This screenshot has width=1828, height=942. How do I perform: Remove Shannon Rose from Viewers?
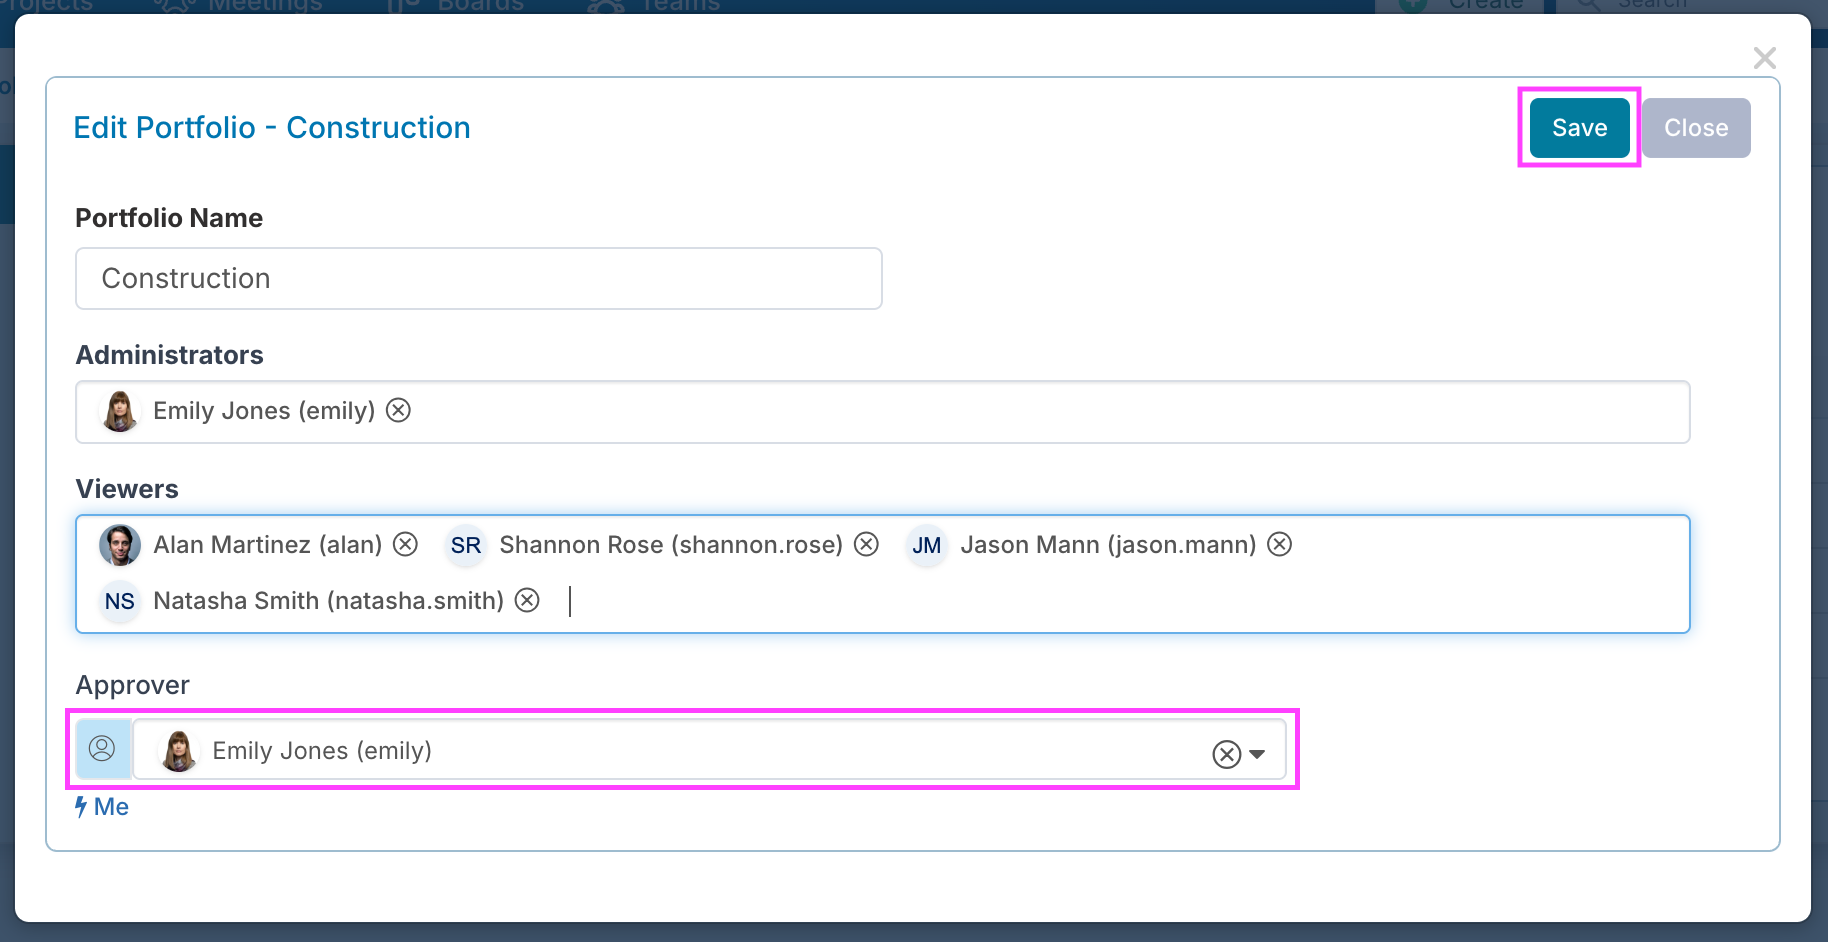(866, 544)
